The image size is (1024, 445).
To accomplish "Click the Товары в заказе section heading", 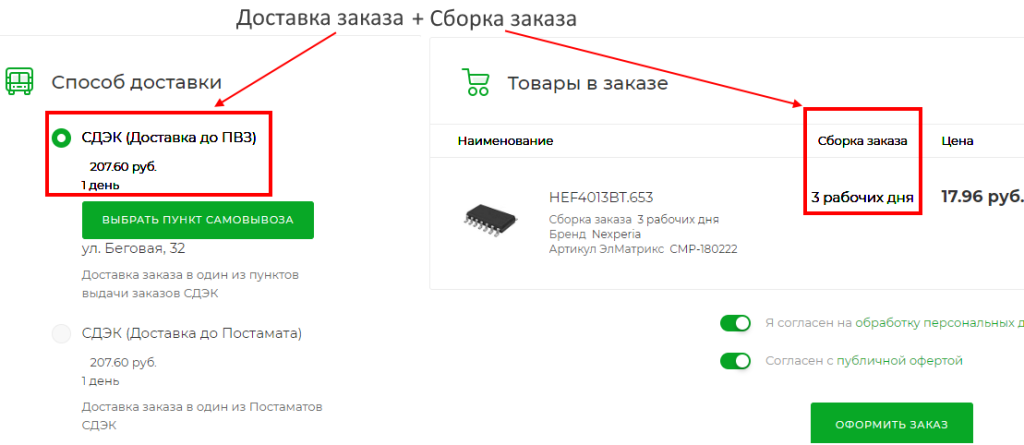I will (x=588, y=84).
